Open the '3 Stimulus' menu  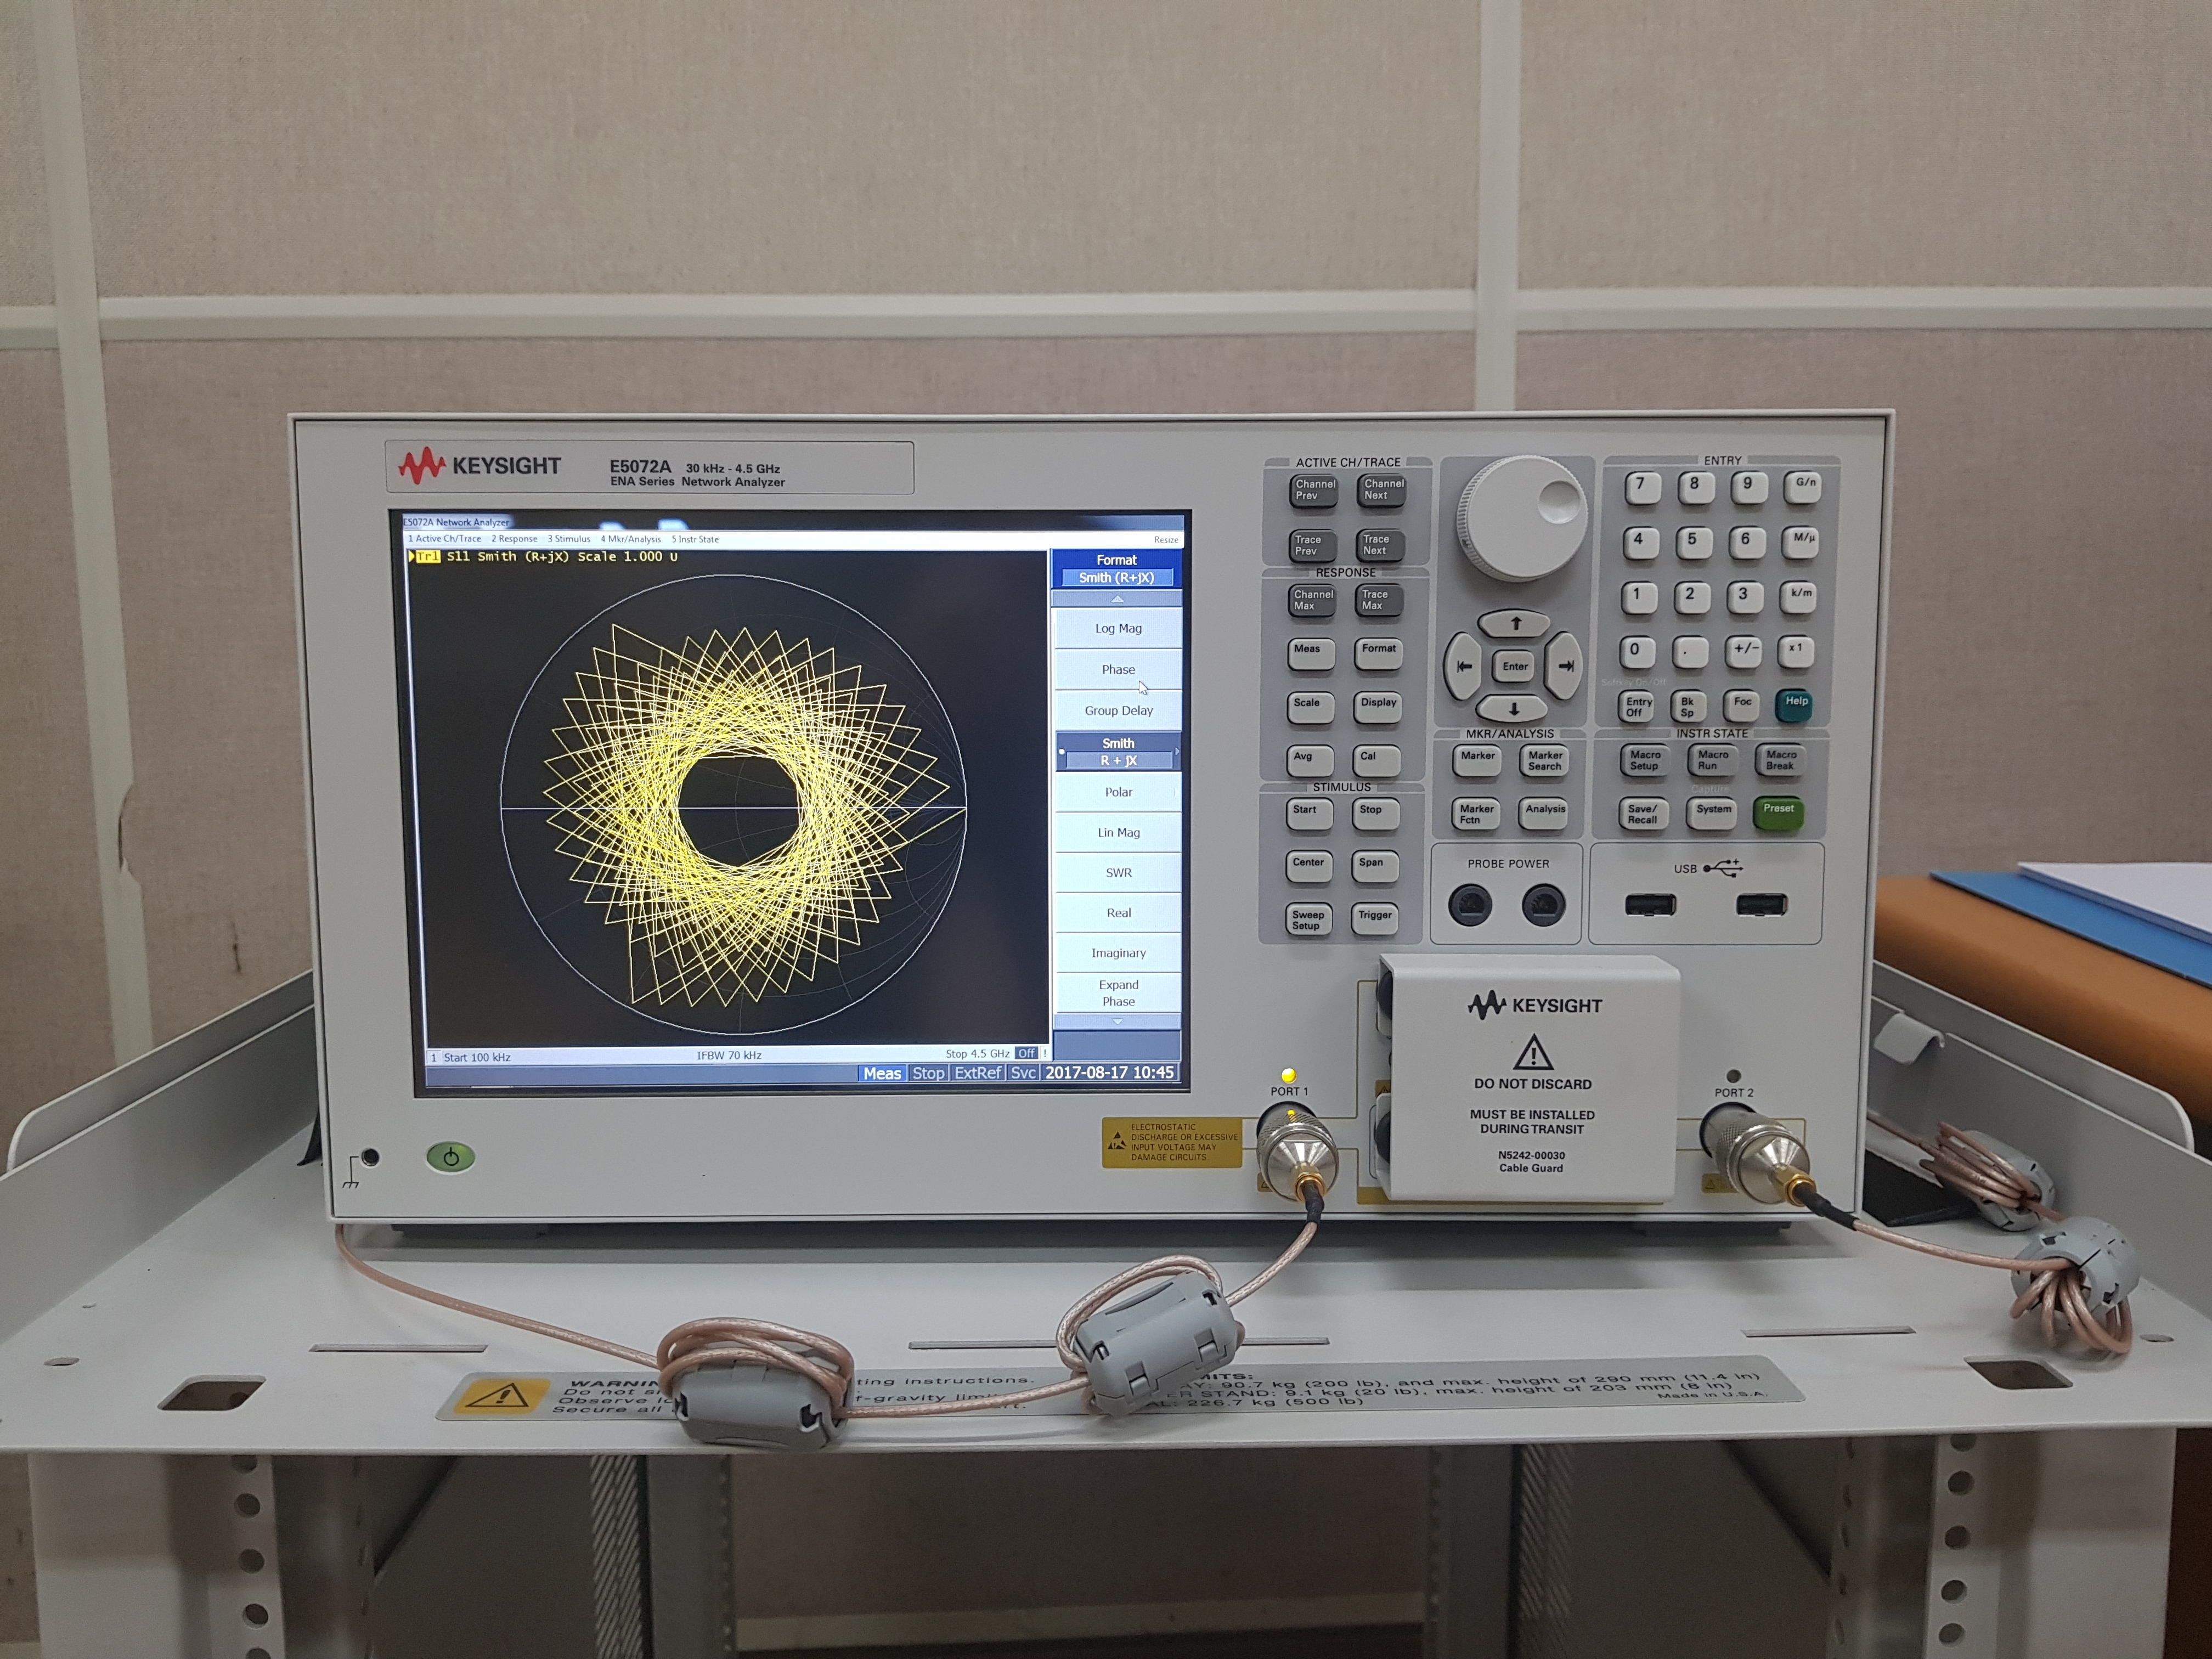pyautogui.click(x=569, y=538)
